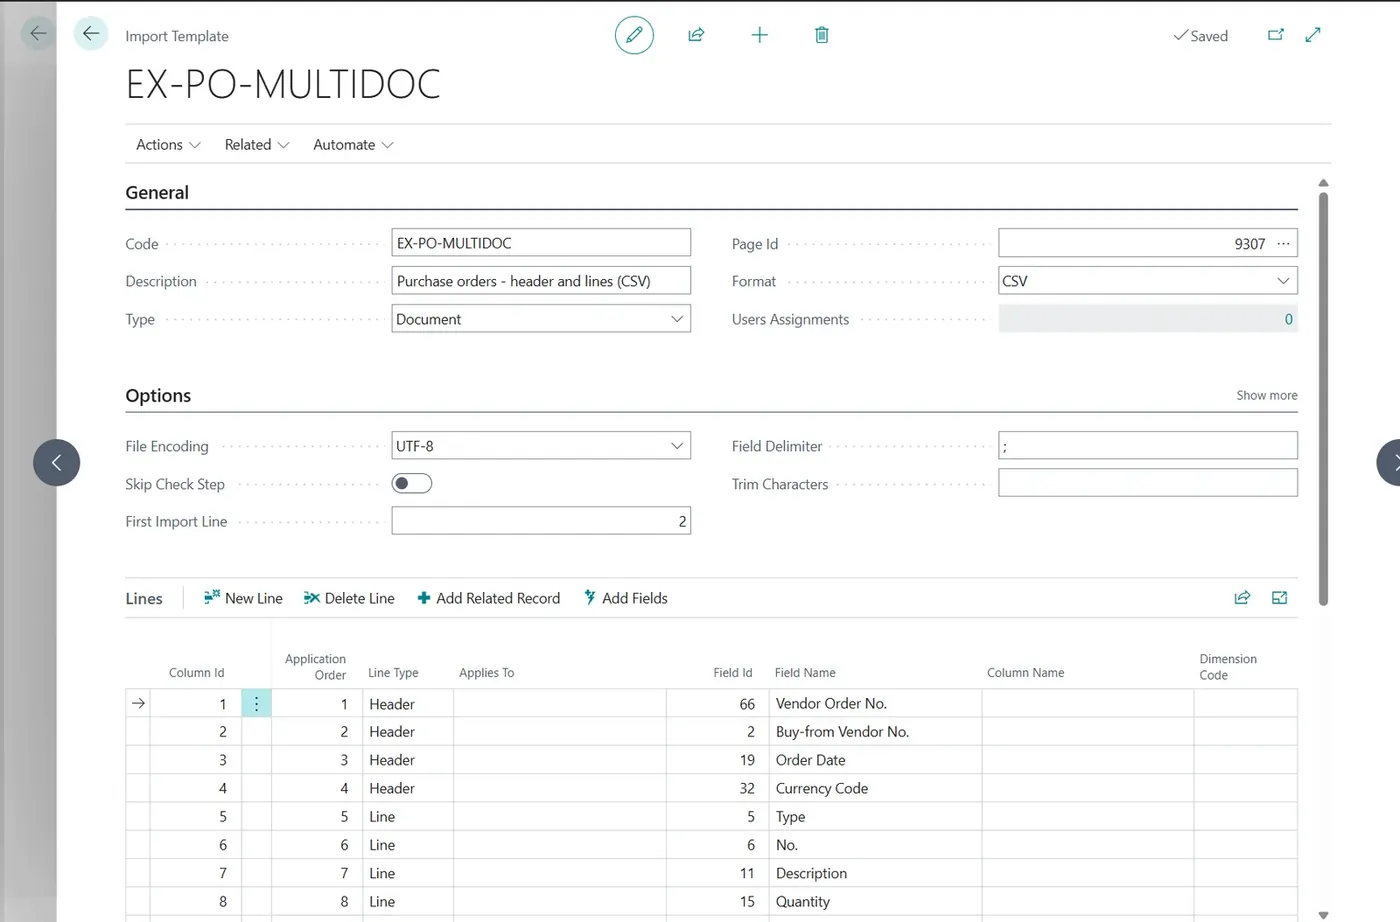Click Show more in Options
The width and height of the screenshot is (1400, 922).
tap(1267, 395)
